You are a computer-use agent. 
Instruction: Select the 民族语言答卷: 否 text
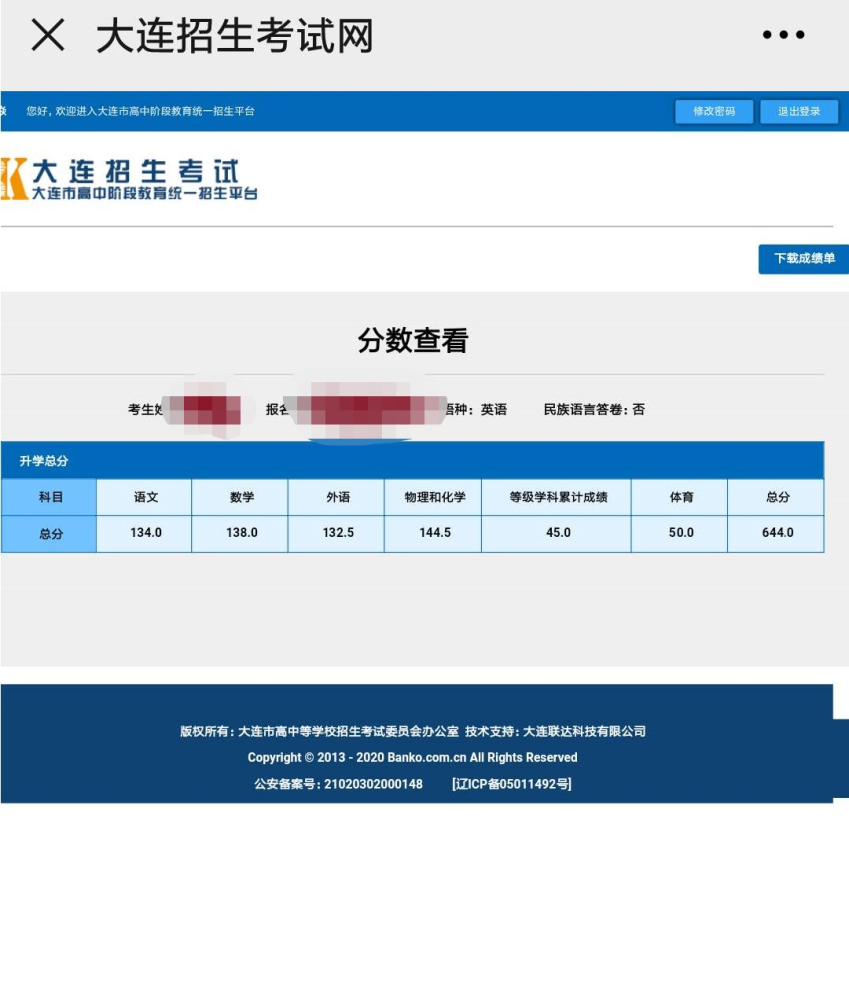[595, 409]
